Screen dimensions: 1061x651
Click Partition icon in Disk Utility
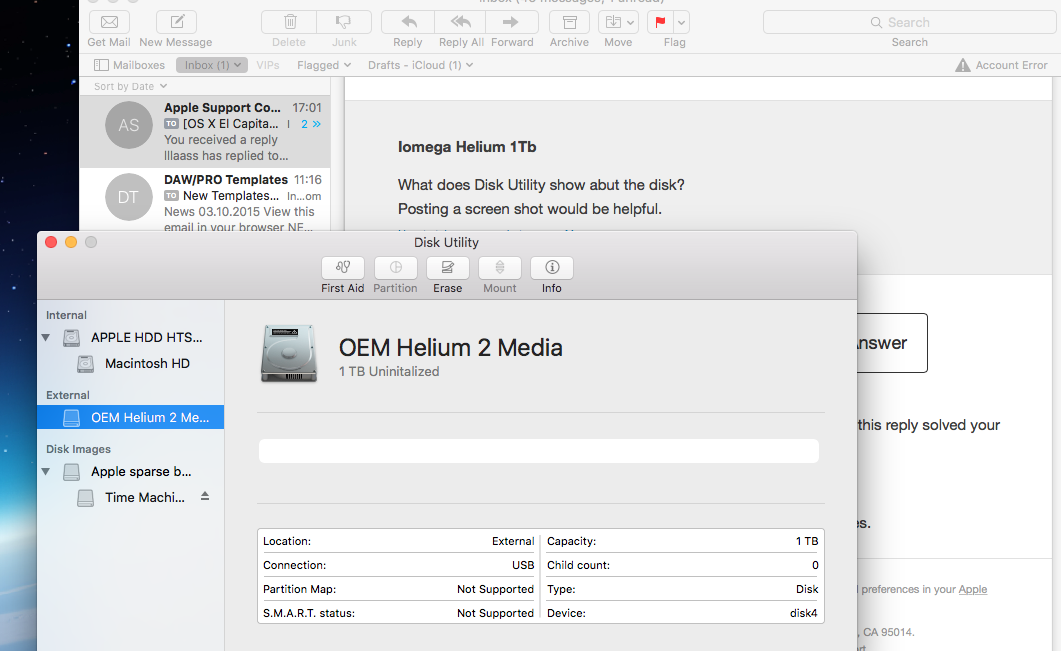point(395,268)
